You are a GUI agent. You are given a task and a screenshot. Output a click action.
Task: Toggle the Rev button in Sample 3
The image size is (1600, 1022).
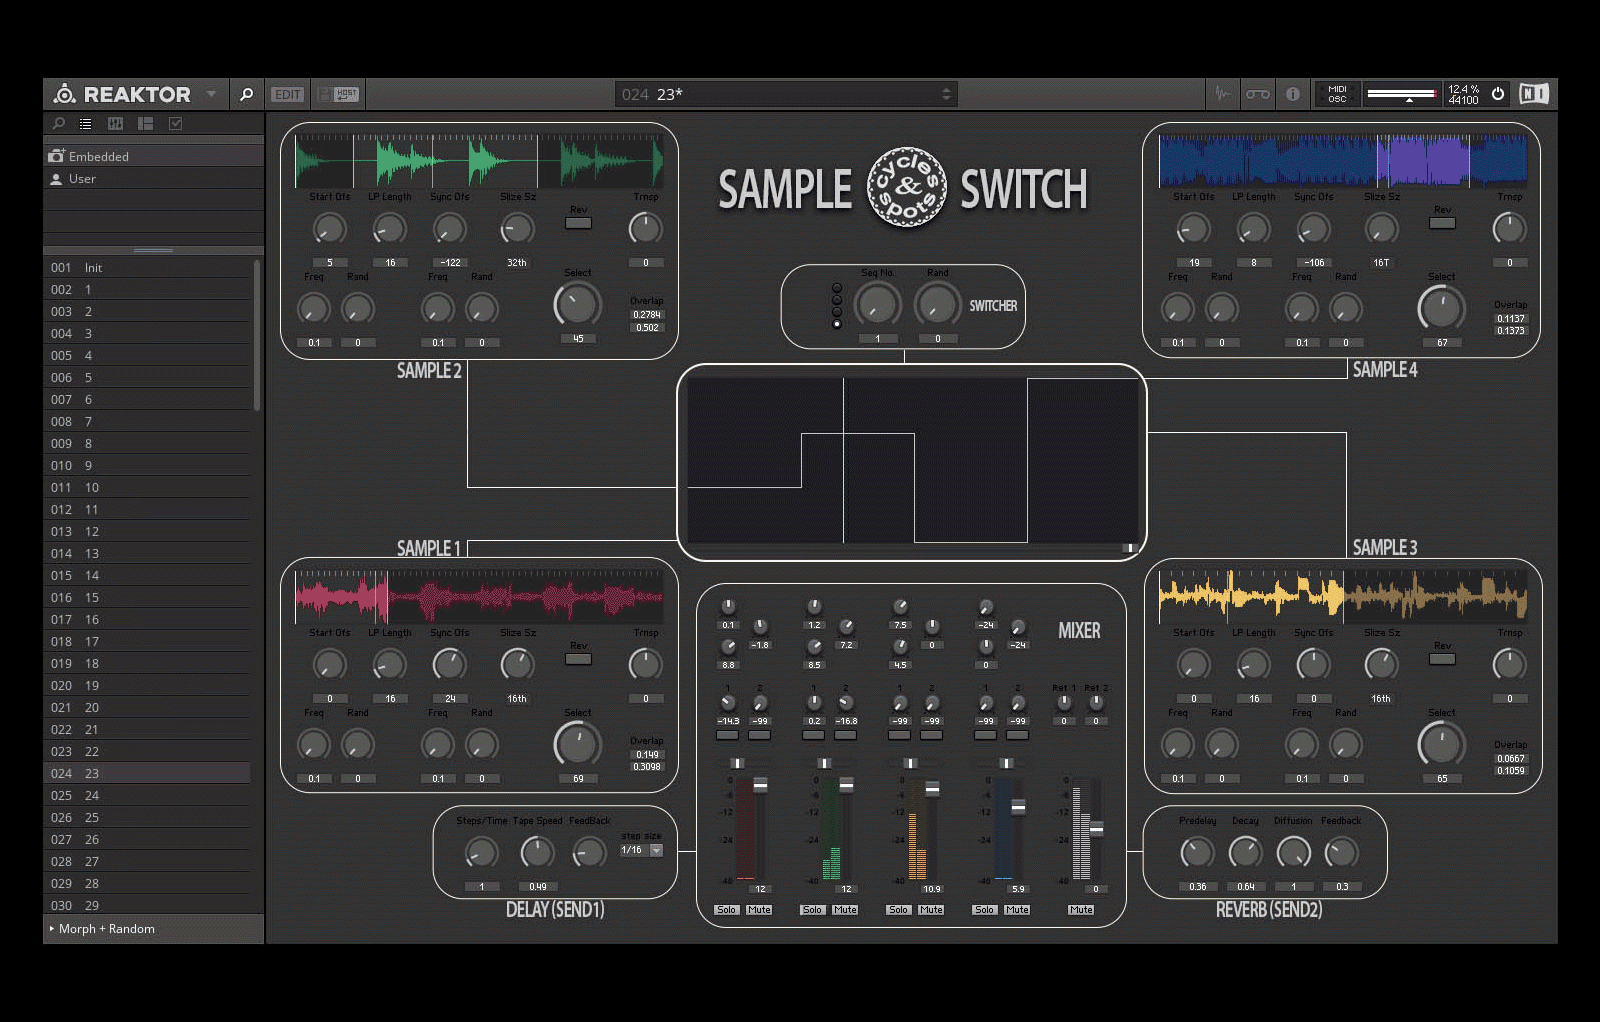point(1442,659)
